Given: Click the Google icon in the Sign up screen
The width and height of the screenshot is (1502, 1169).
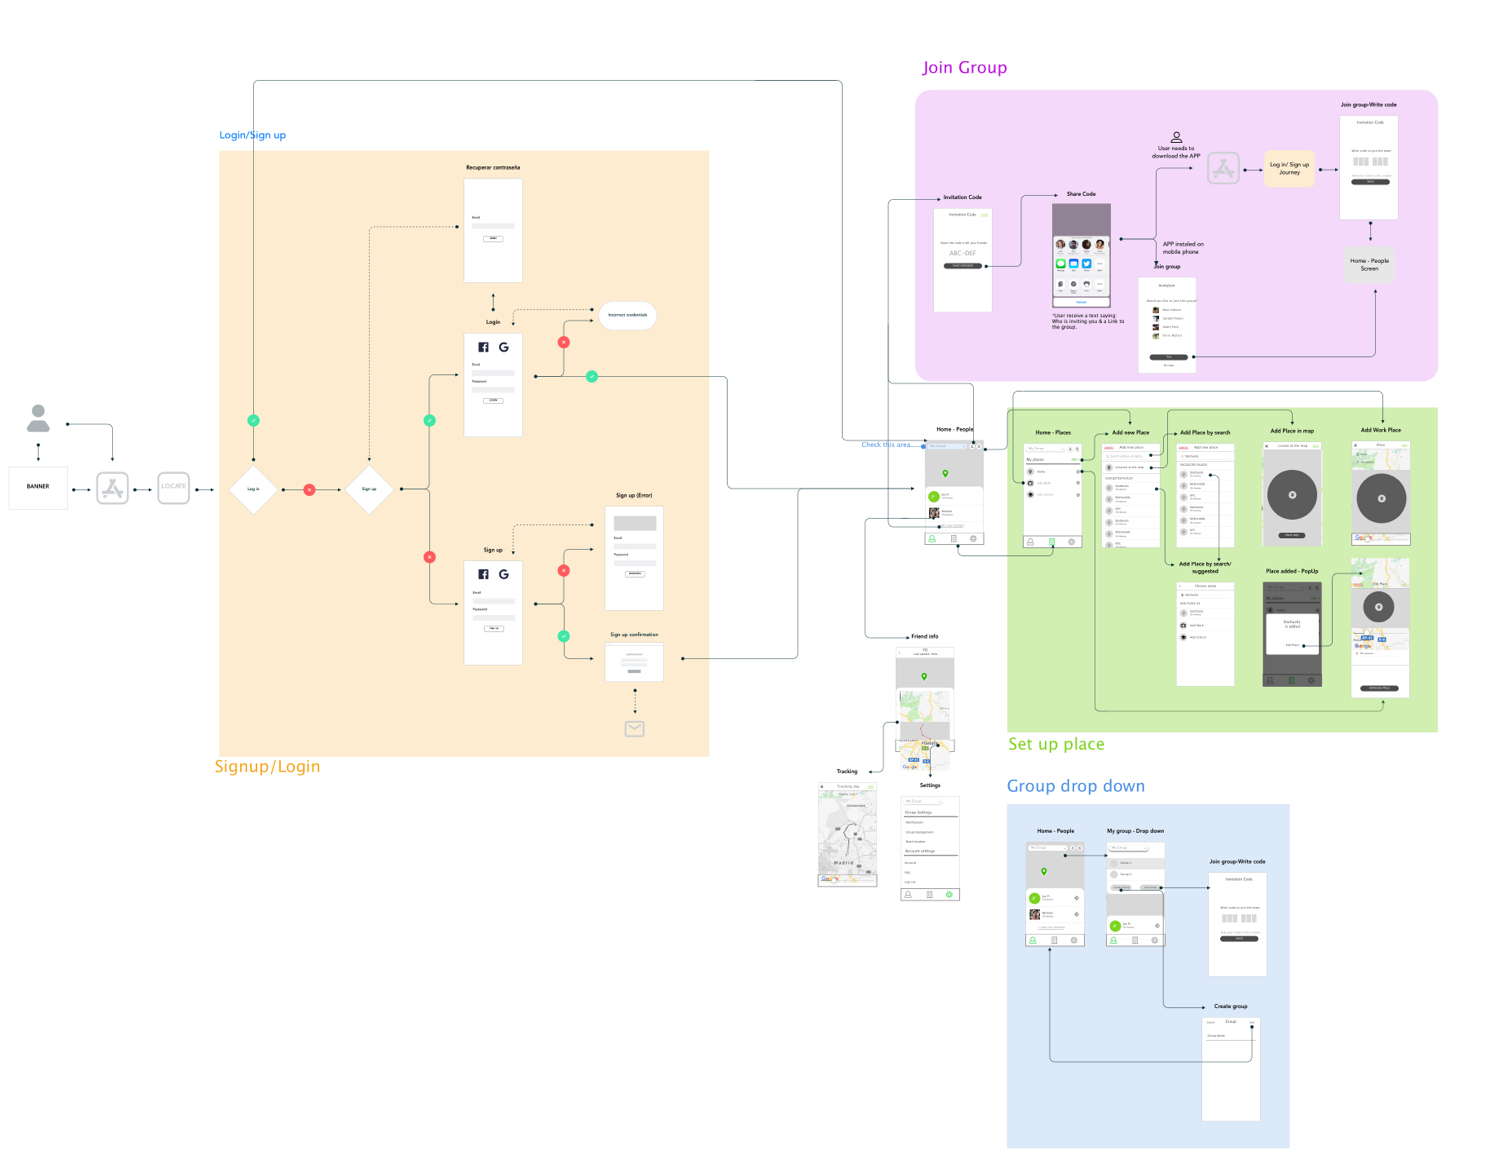Looking at the screenshot, I should 504,574.
